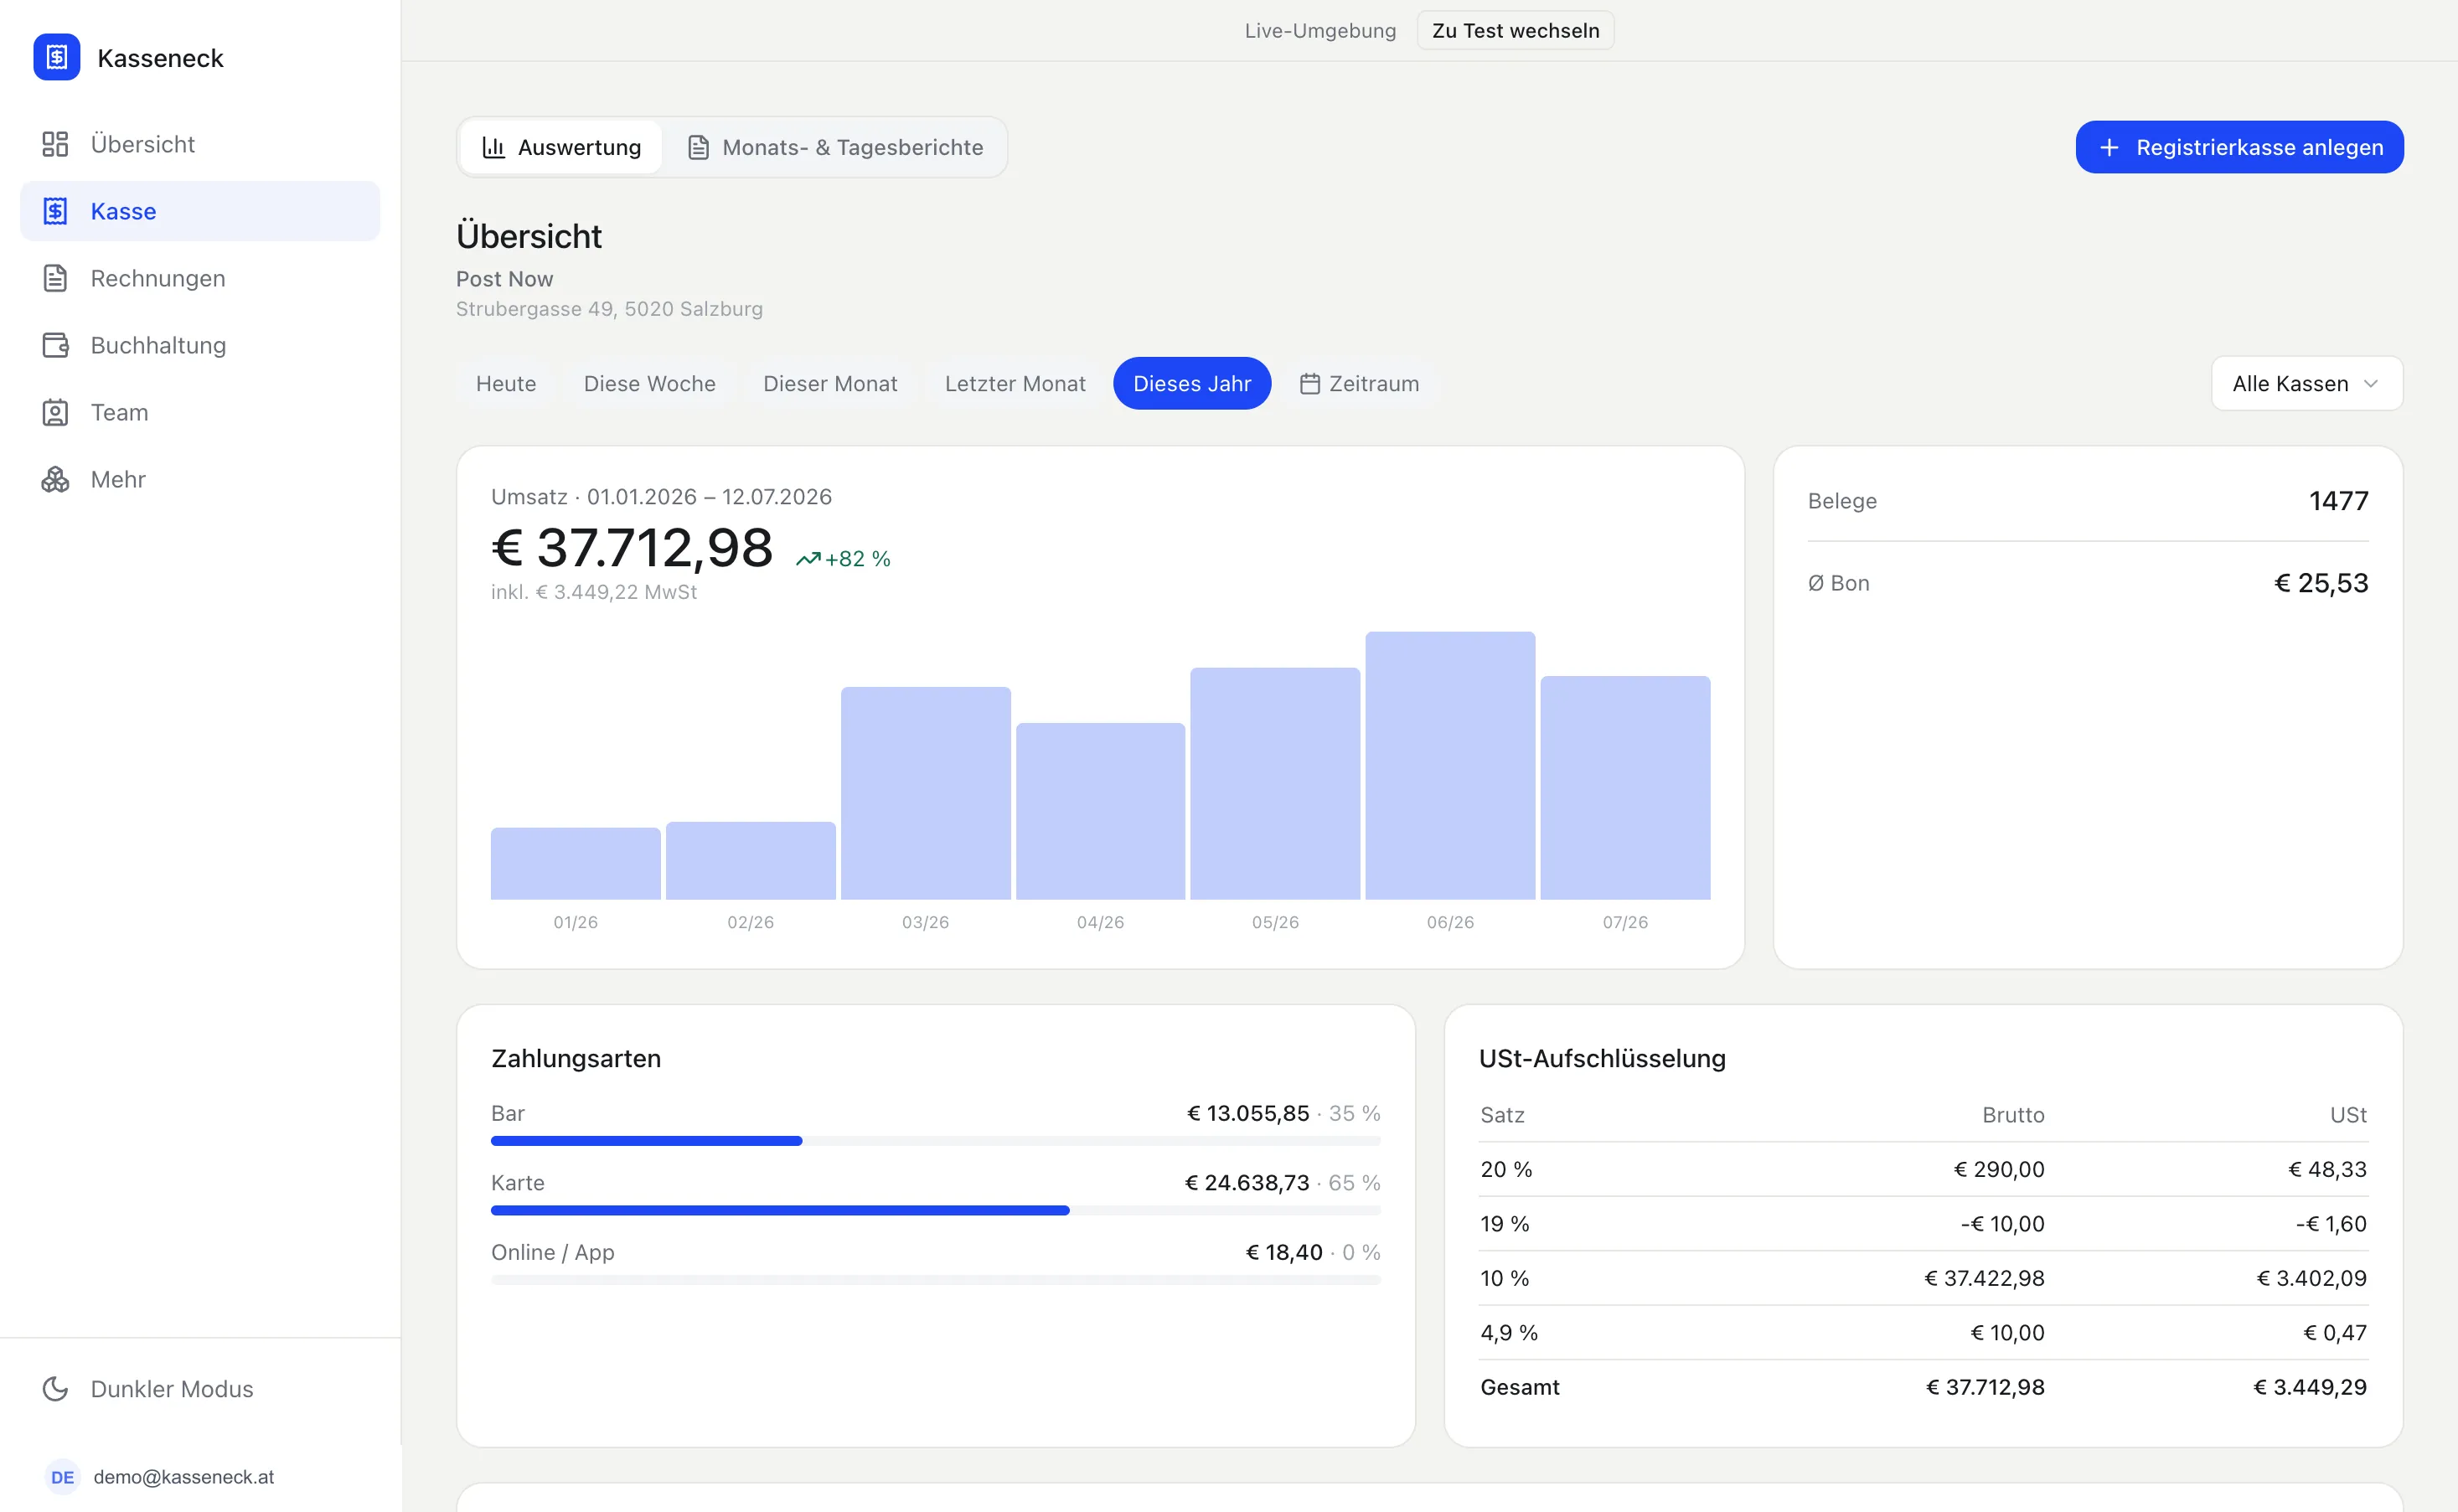The image size is (2458, 1512).
Task: Click Gesamt USt total € 3.449,29
Action: click(2309, 1387)
